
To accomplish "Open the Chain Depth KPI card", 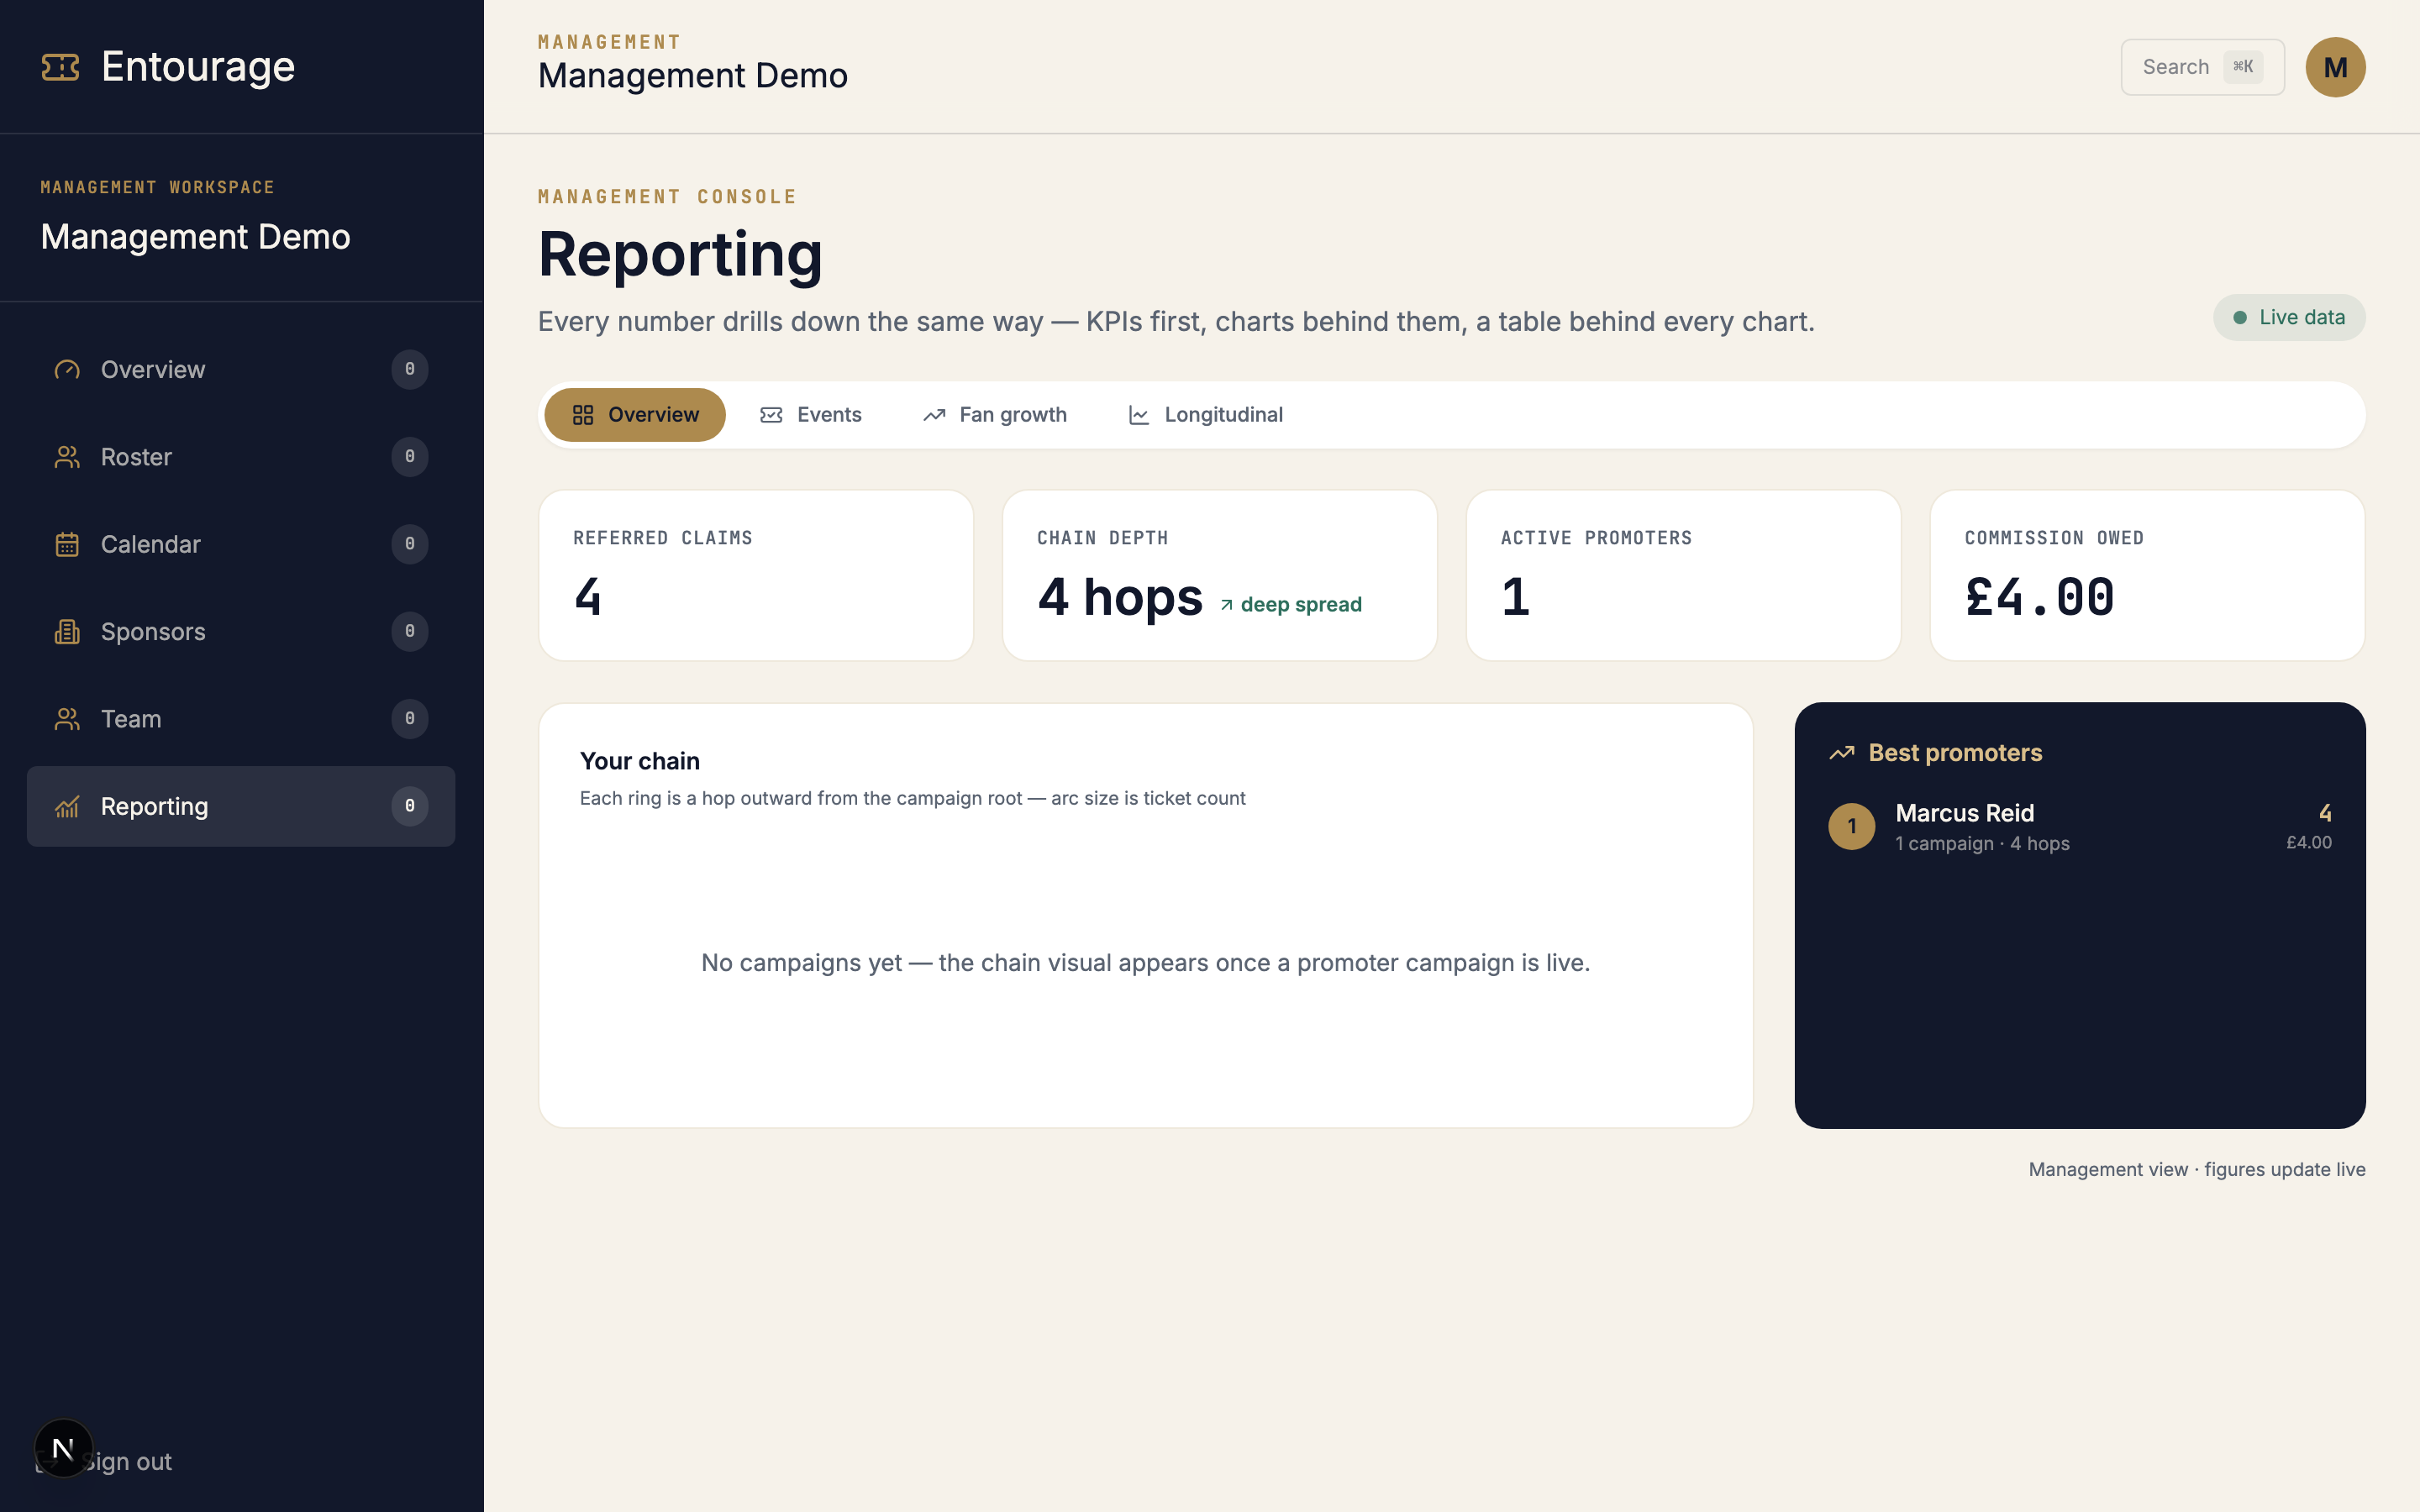I will click(x=1220, y=575).
